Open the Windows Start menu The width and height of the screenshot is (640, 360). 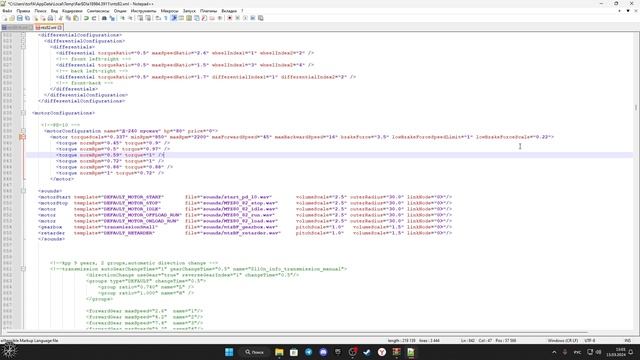point(229,352)
